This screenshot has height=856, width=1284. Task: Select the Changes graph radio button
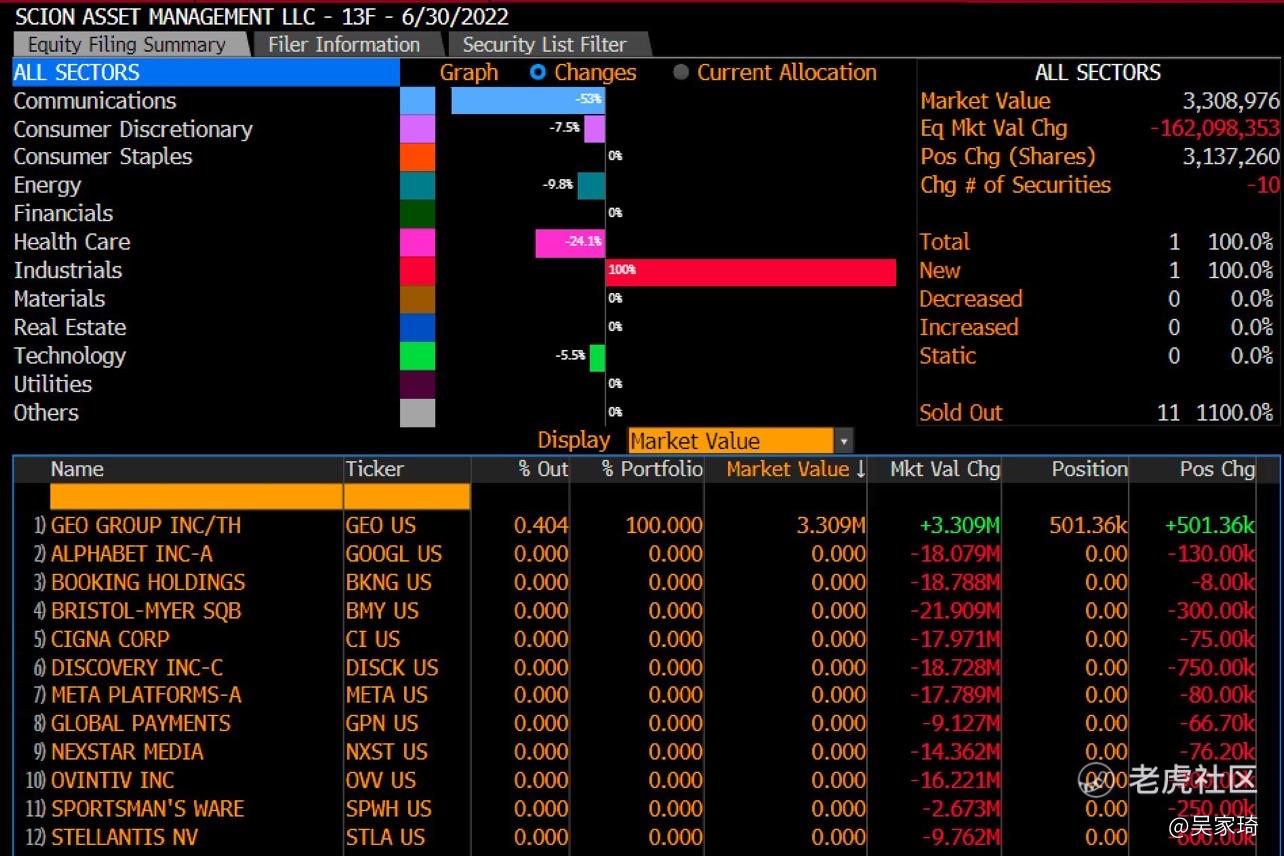538,73
